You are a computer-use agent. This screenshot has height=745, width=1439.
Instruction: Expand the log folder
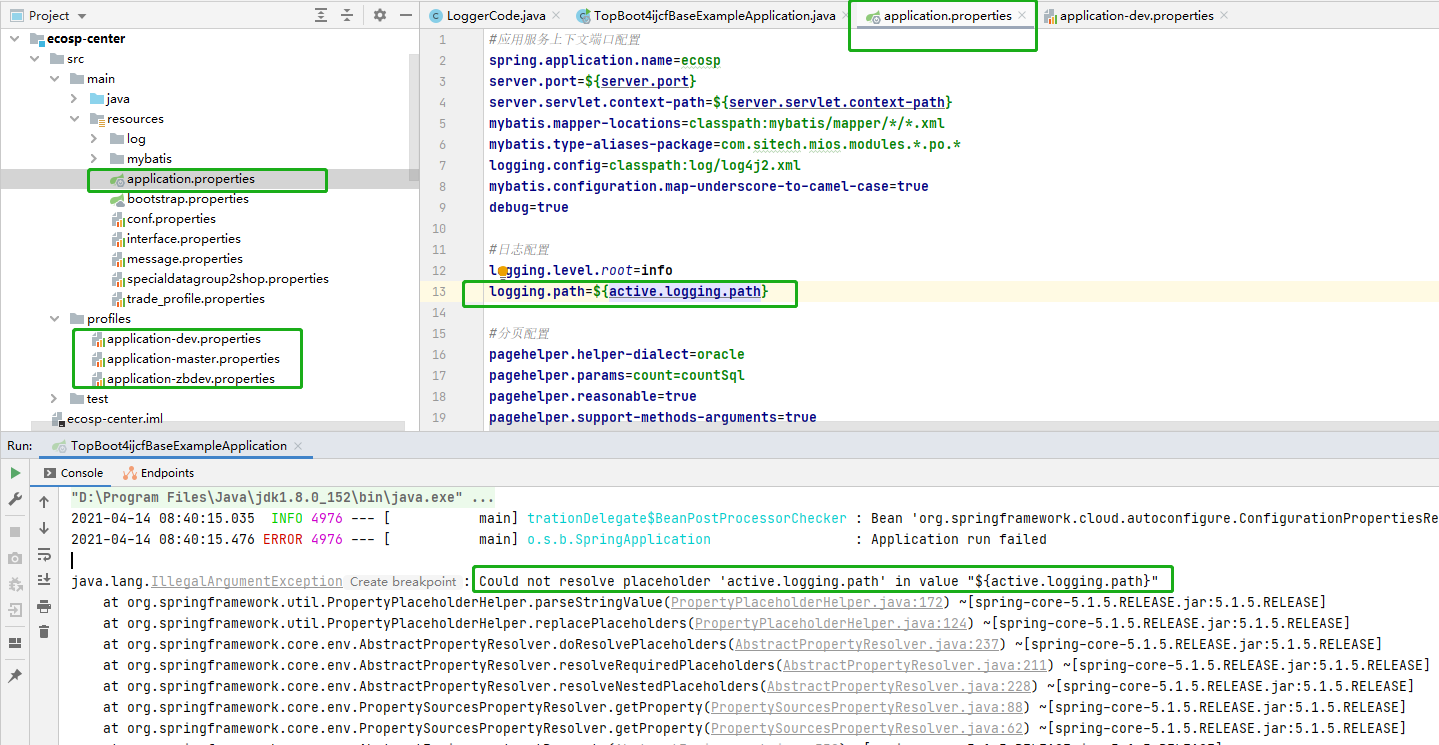click(x=95, y=139)
